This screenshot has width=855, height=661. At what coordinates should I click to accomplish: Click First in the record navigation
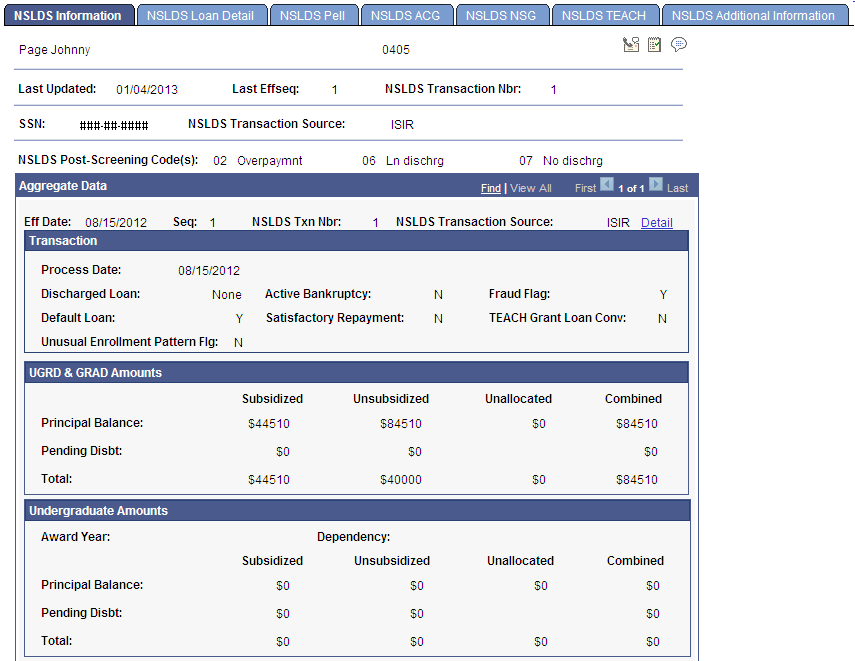585,187
